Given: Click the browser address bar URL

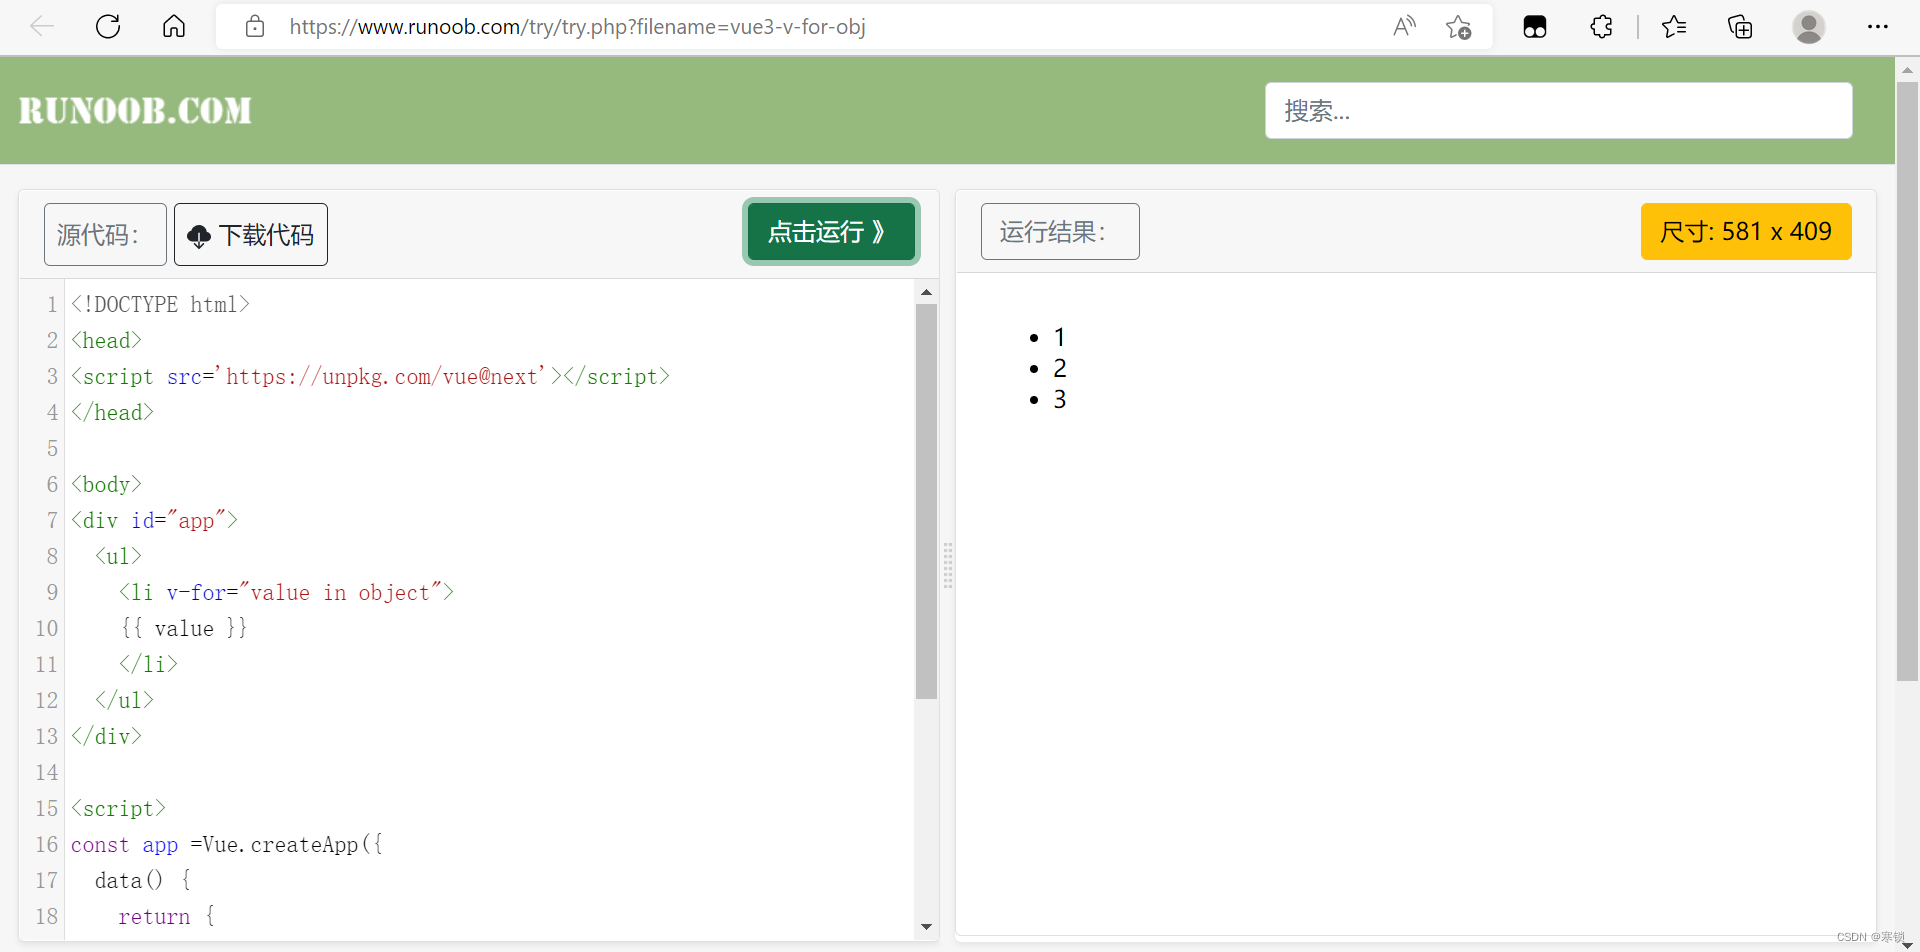Looking at the screenshot, I should tap(577, 27).
